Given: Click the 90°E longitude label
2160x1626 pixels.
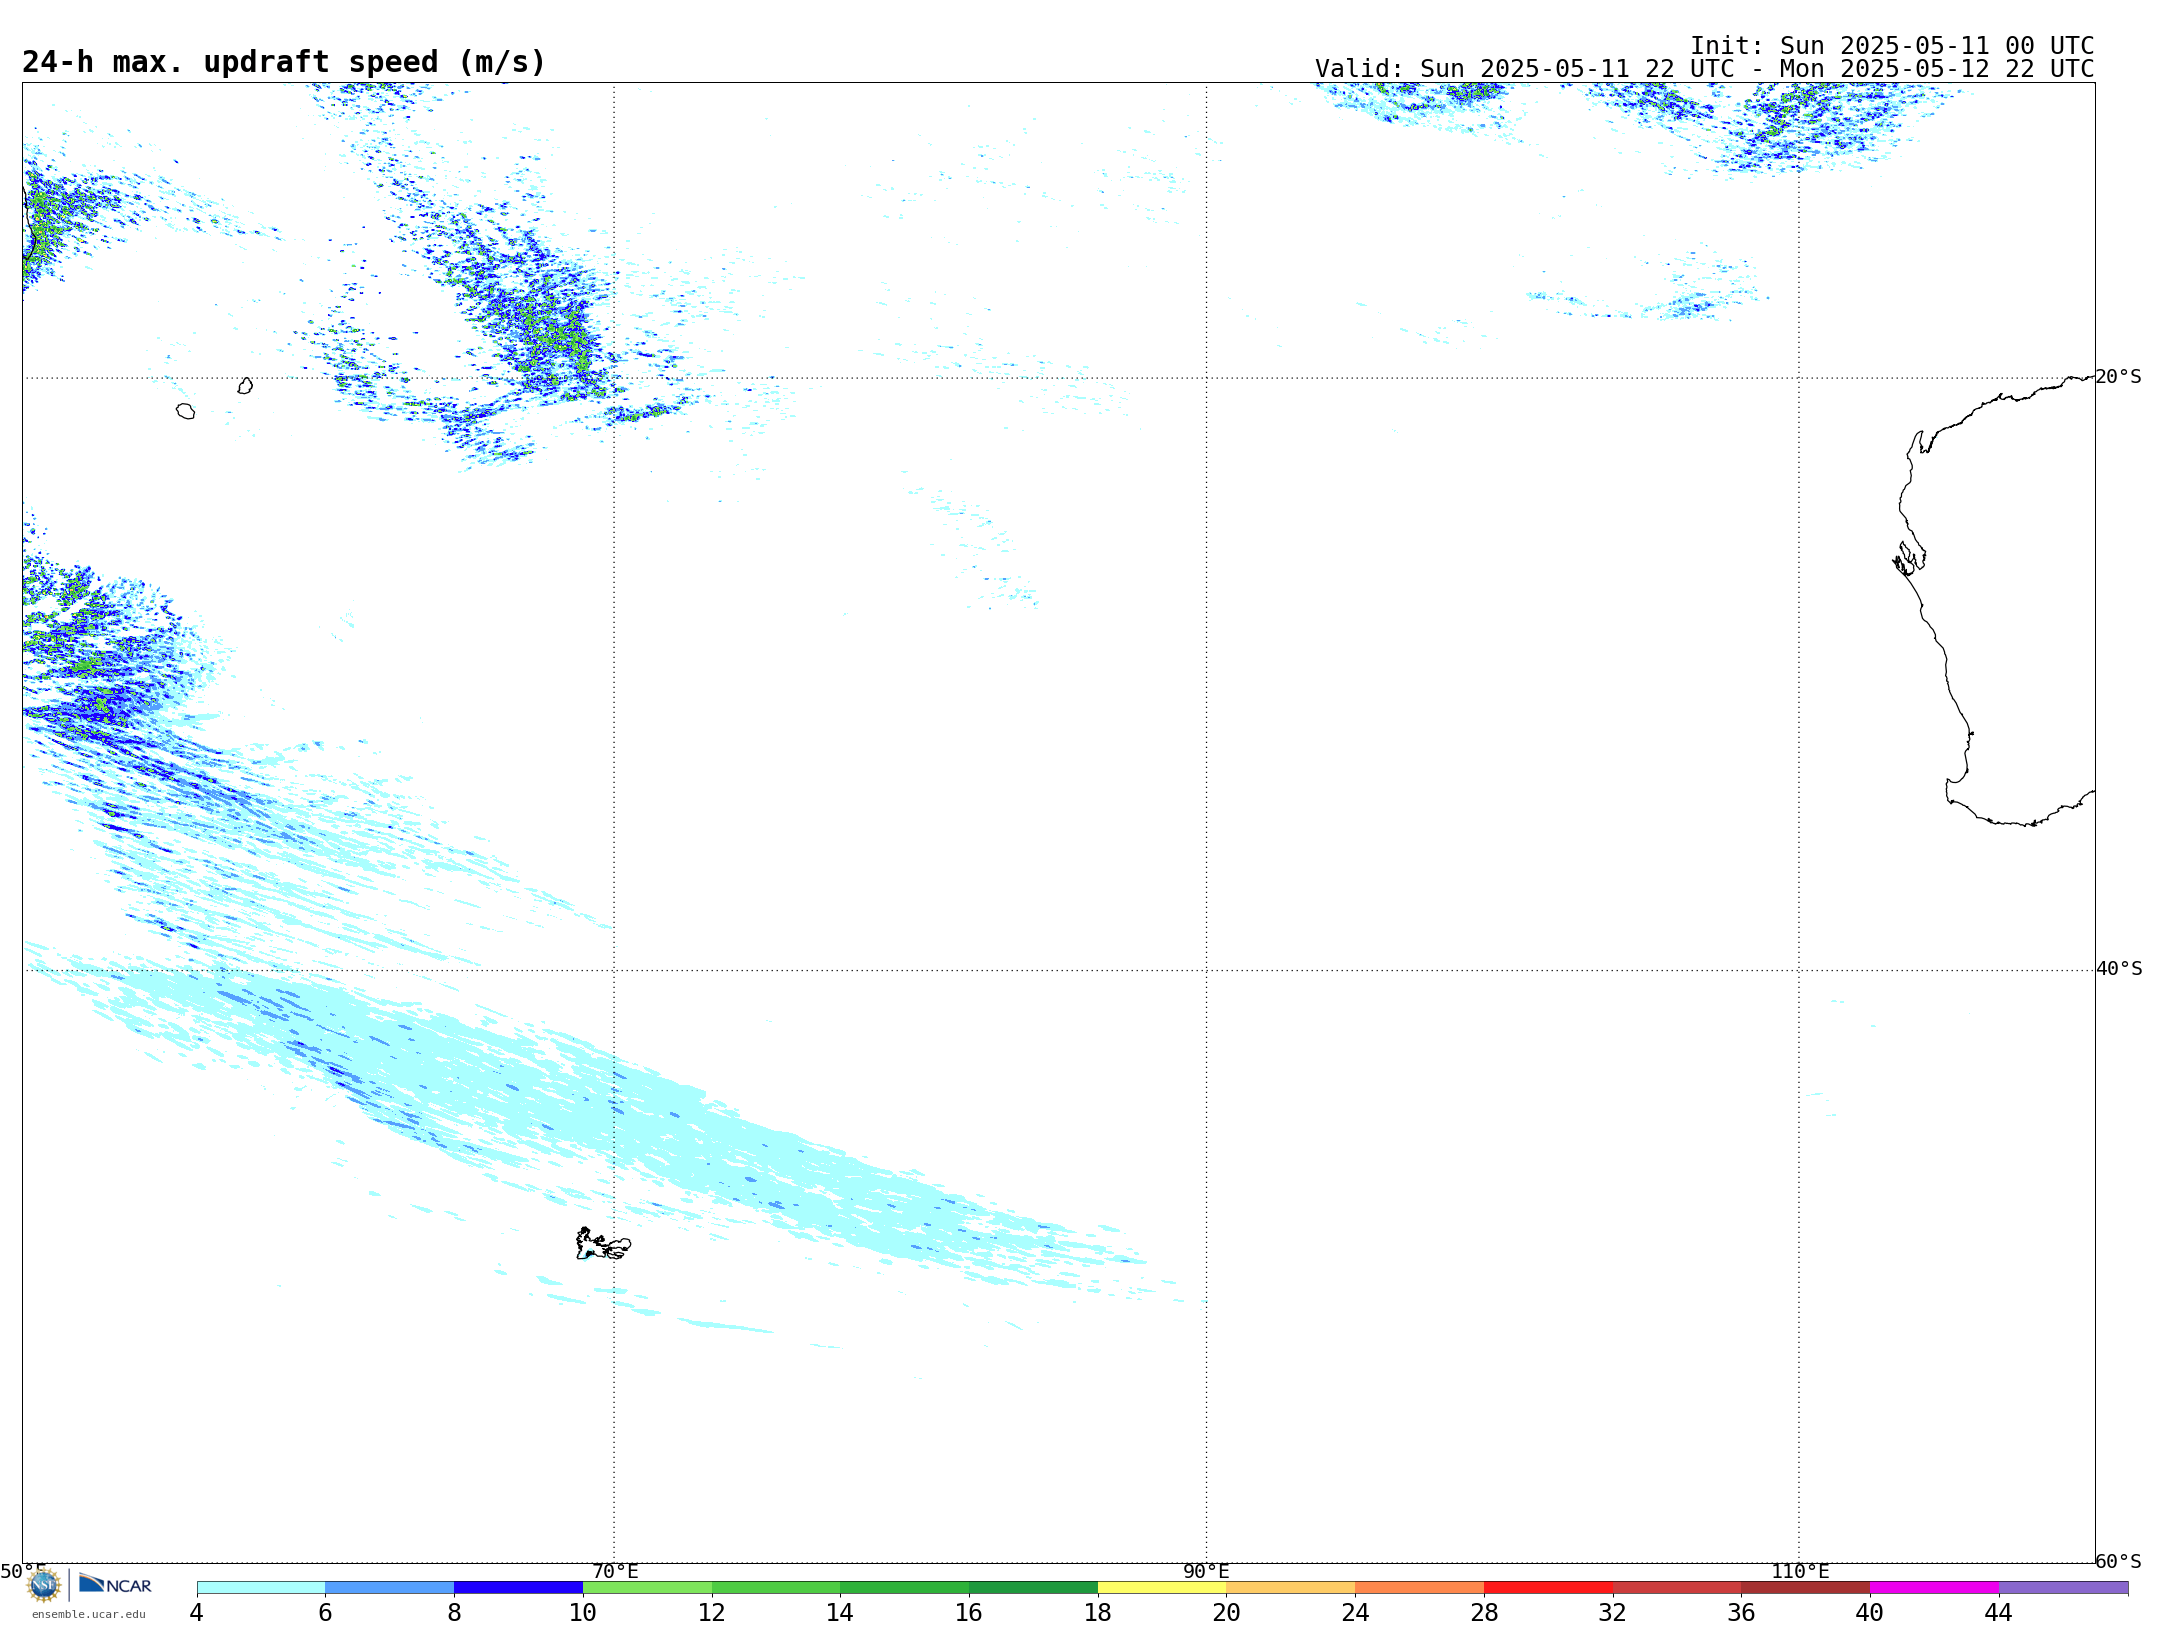Looking at the screenshot, I should click(x=1207, y=1572).
